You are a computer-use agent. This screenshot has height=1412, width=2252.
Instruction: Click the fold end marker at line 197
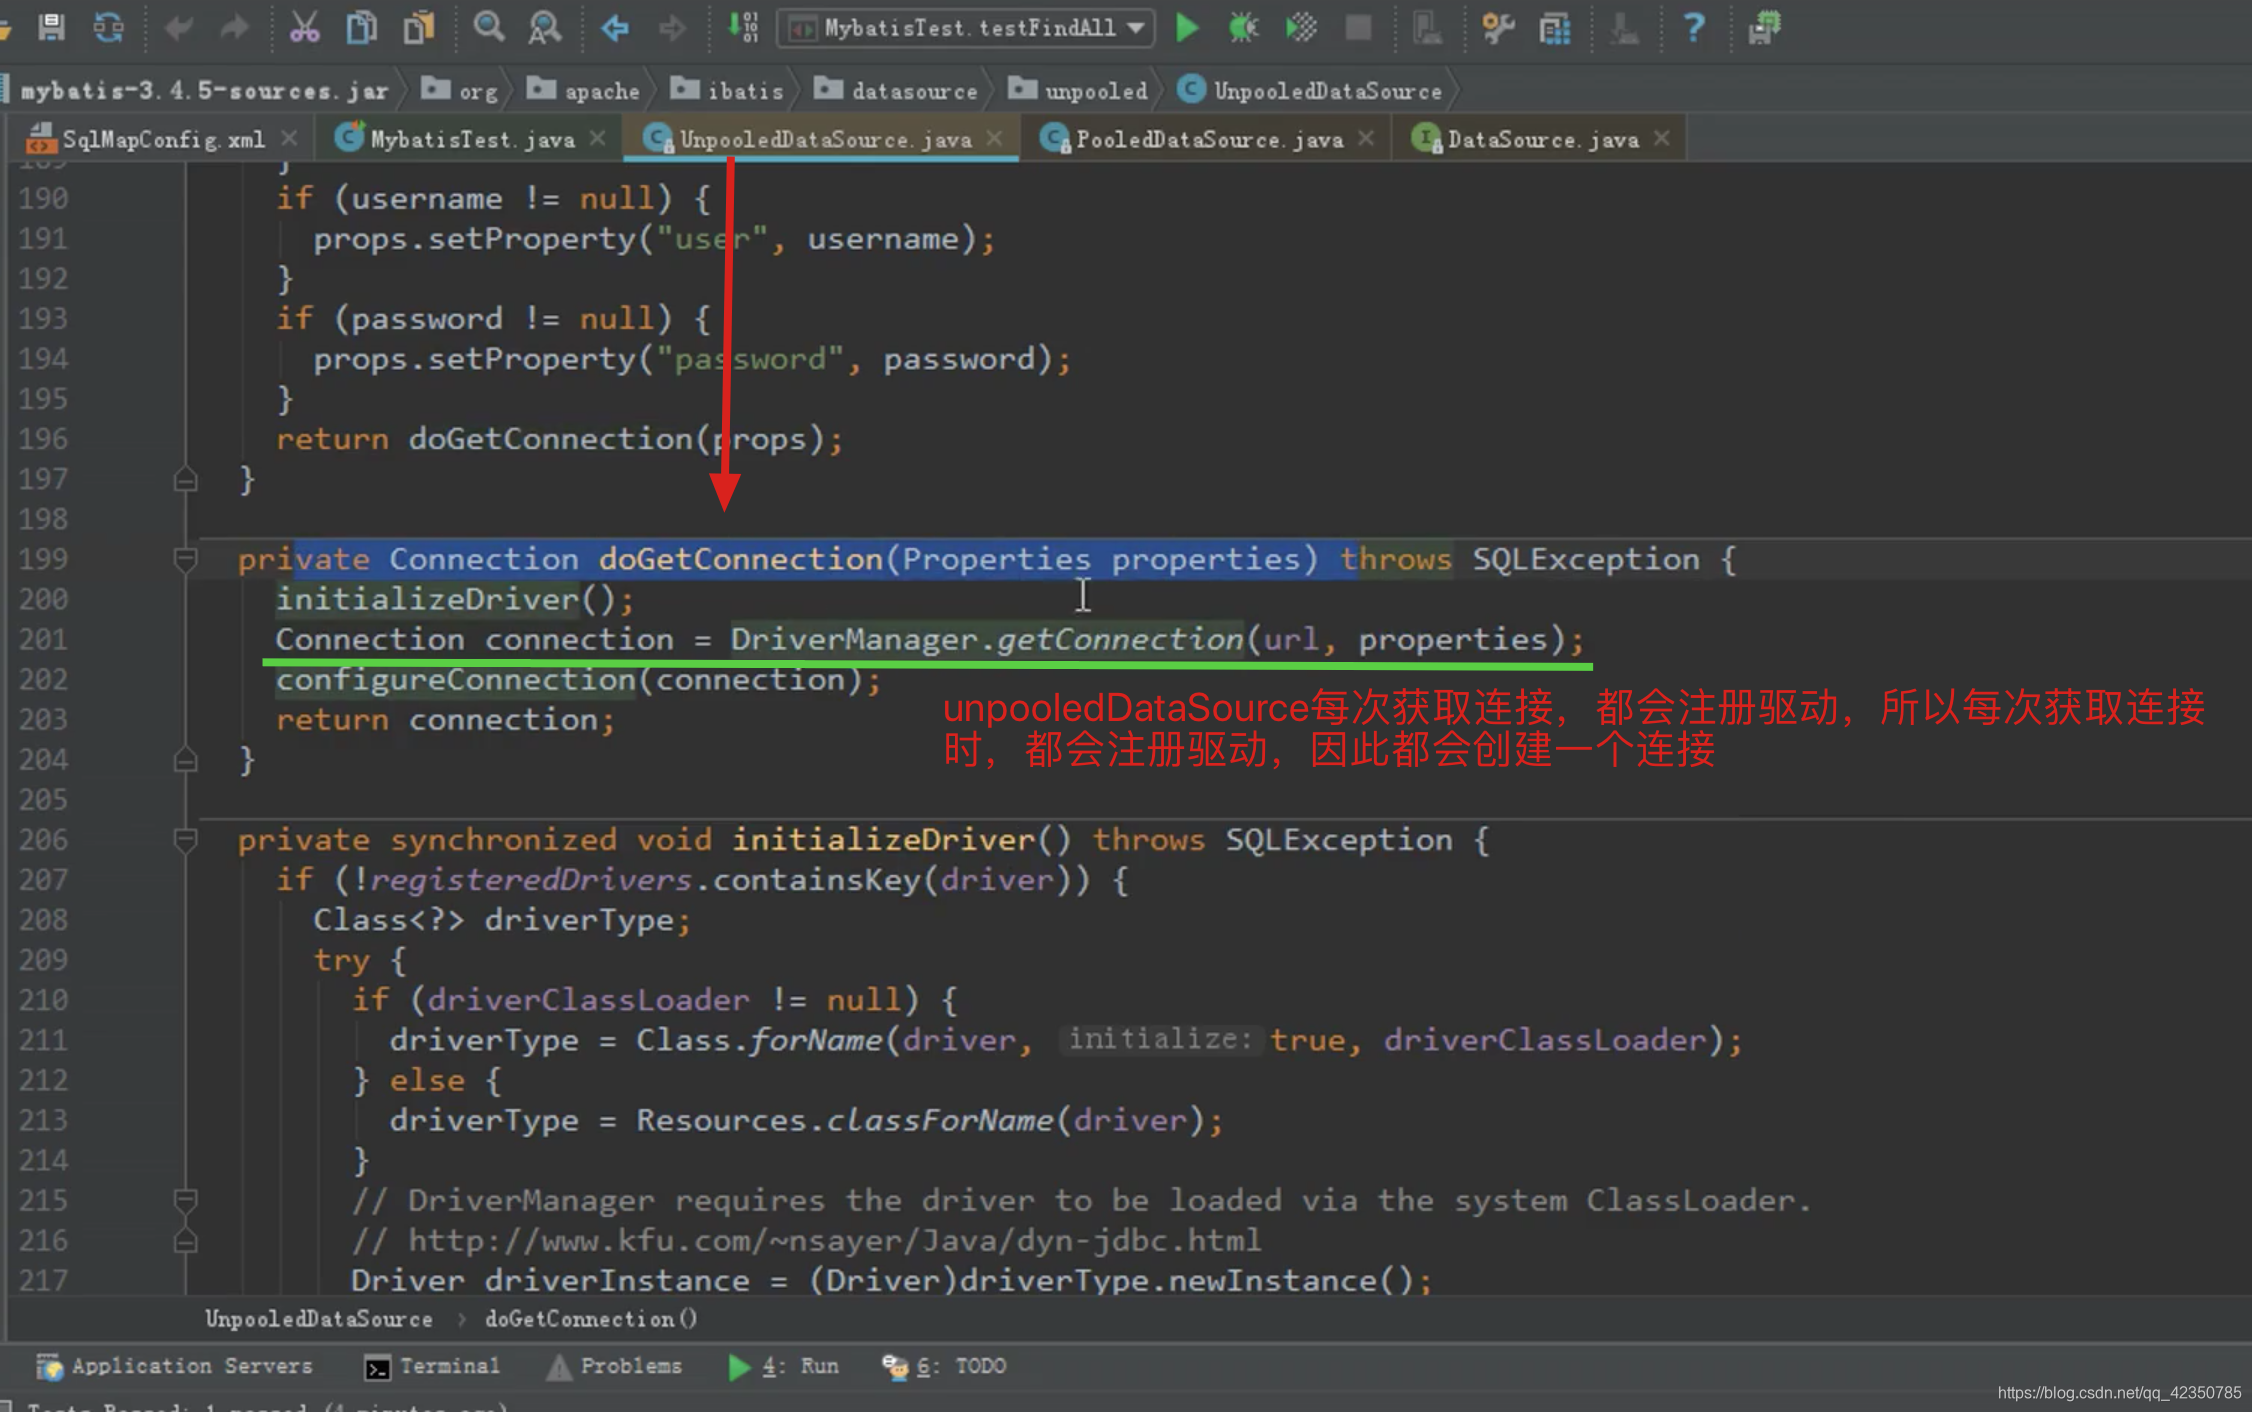185,479
